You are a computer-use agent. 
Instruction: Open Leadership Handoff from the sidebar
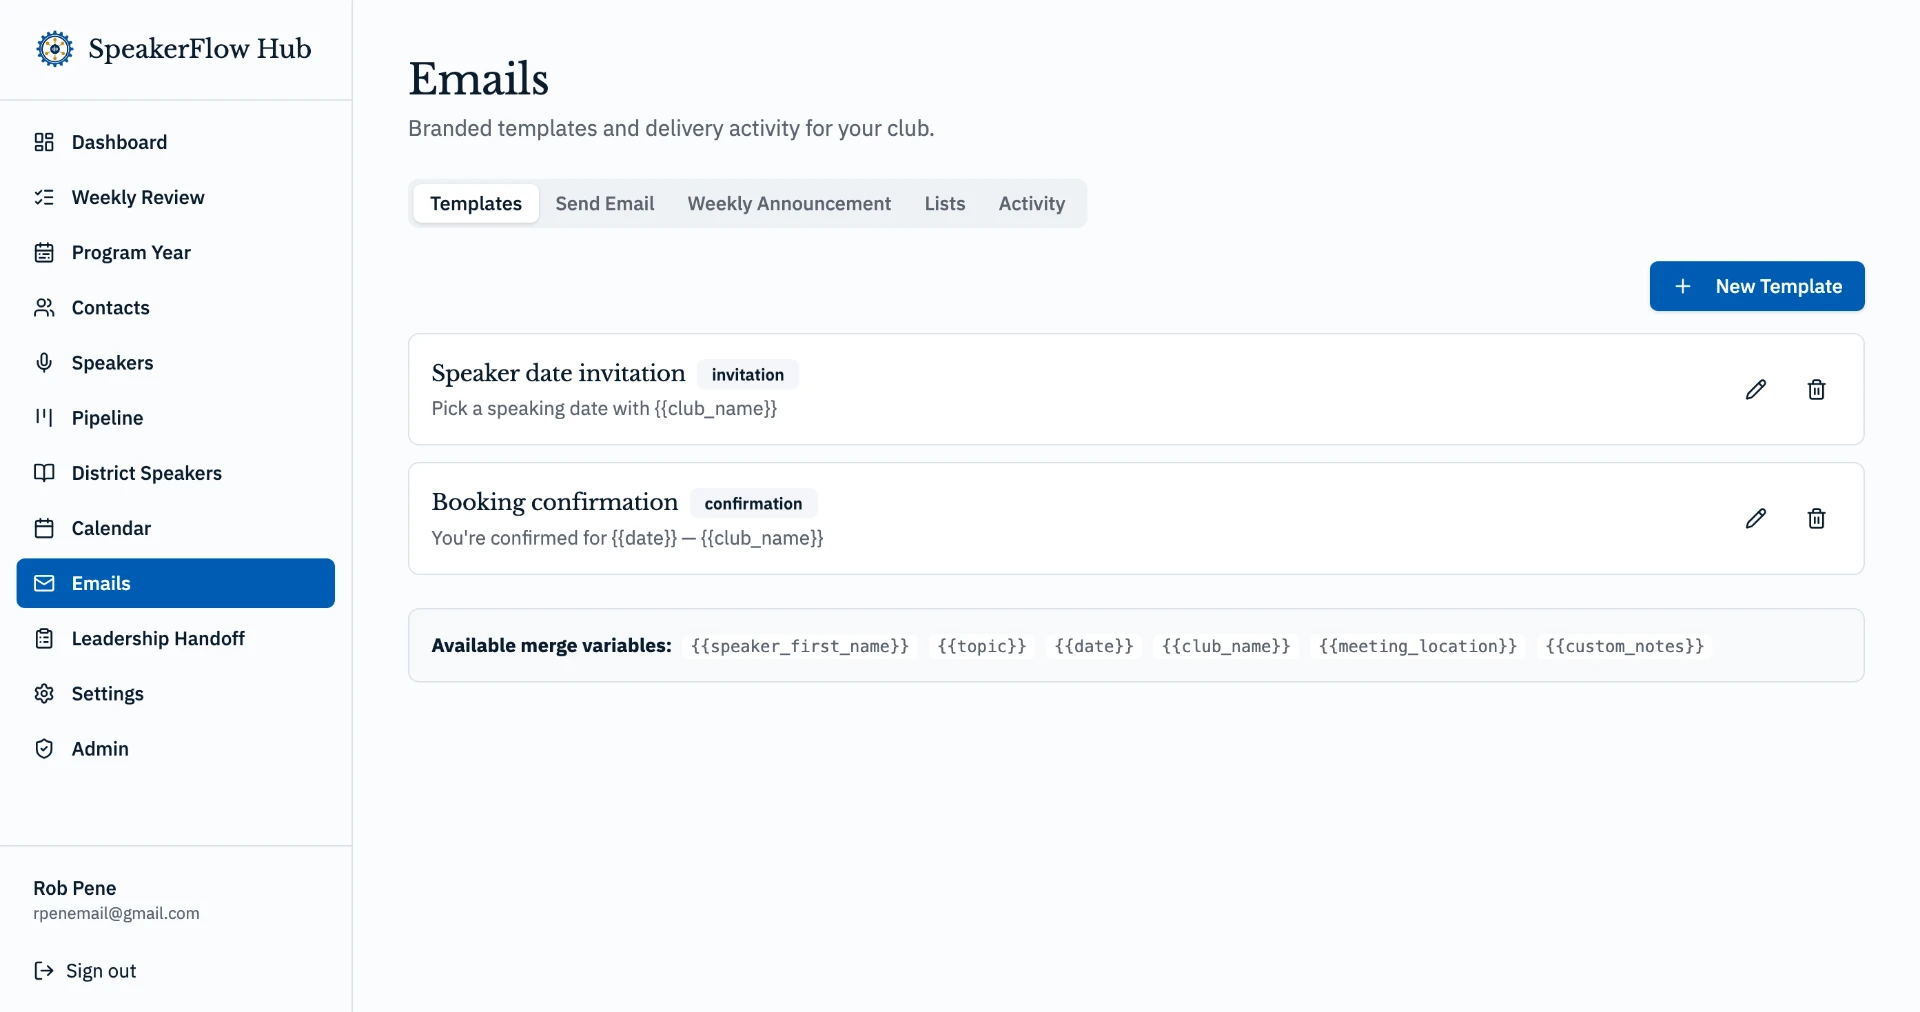pos(176,638)
